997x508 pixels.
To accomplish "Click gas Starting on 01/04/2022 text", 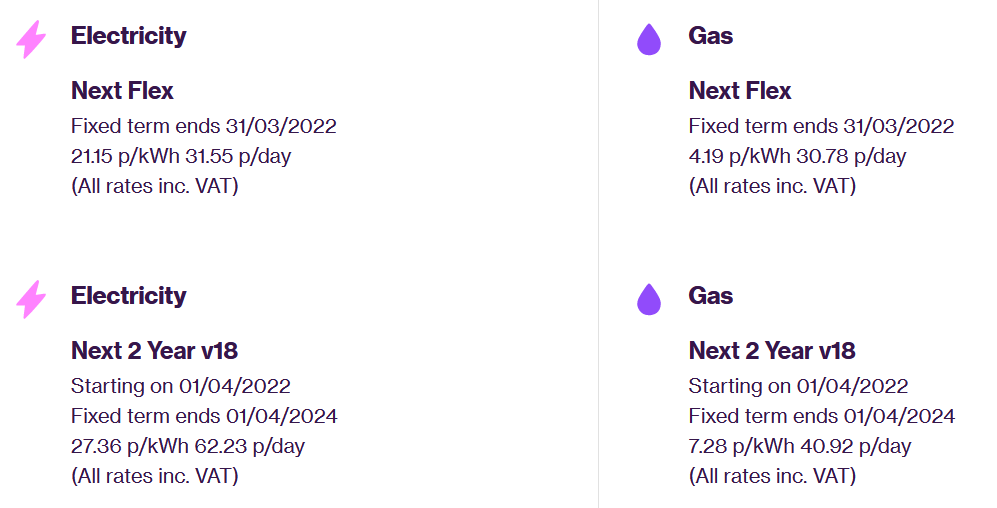I will click(798, 386).
